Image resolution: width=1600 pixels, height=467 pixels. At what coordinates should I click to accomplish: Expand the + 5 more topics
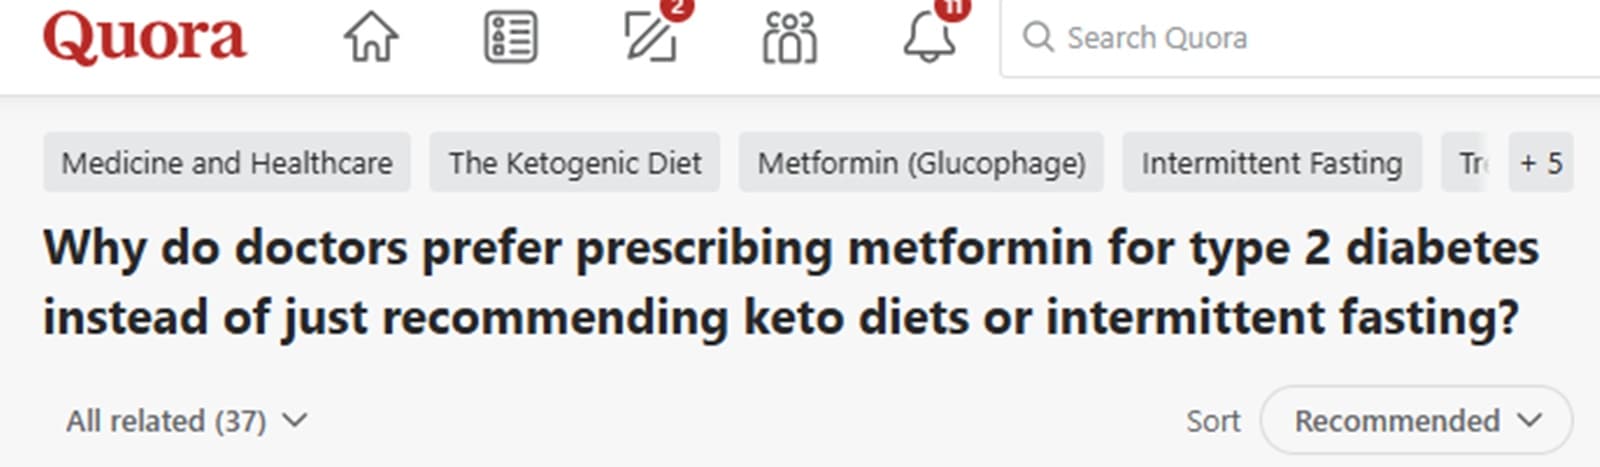(1541, 162)
